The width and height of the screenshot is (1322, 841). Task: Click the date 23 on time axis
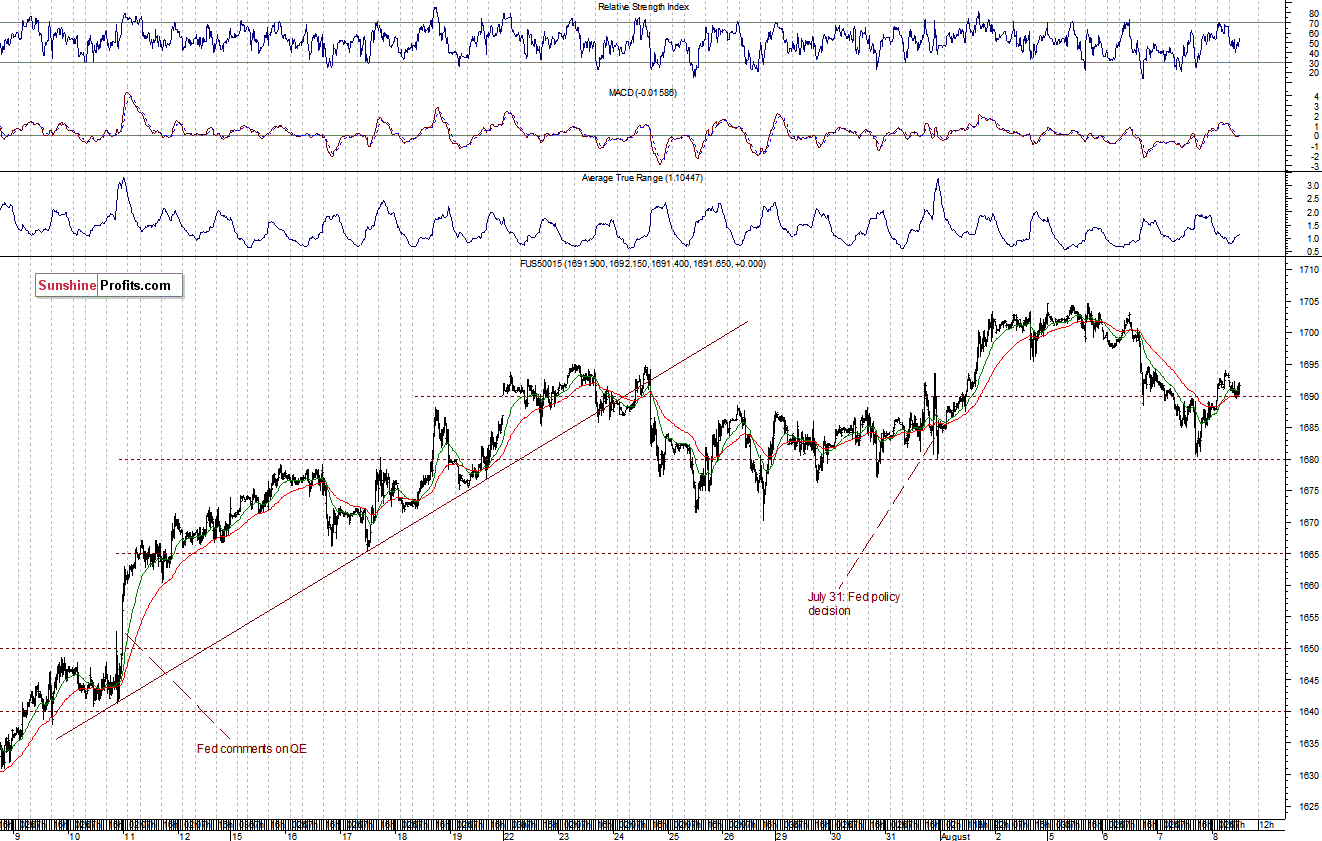[x=564, y=835]
